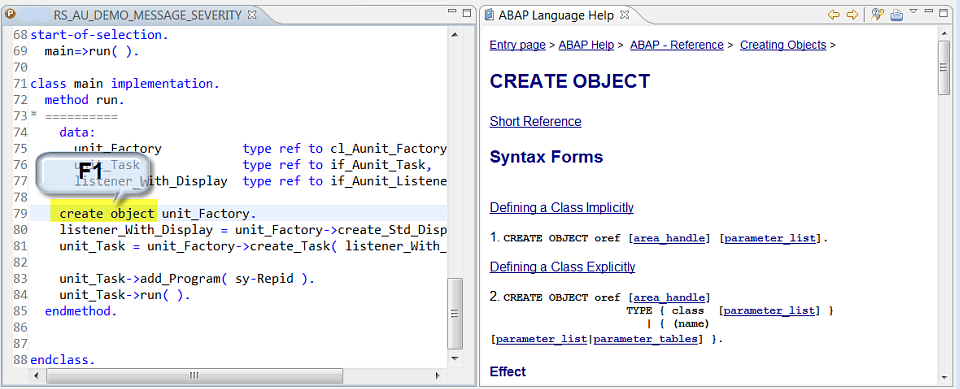Screen dimensions: 960x389
Task: Go back in ABAP Language Help
Action: (833, 15)
